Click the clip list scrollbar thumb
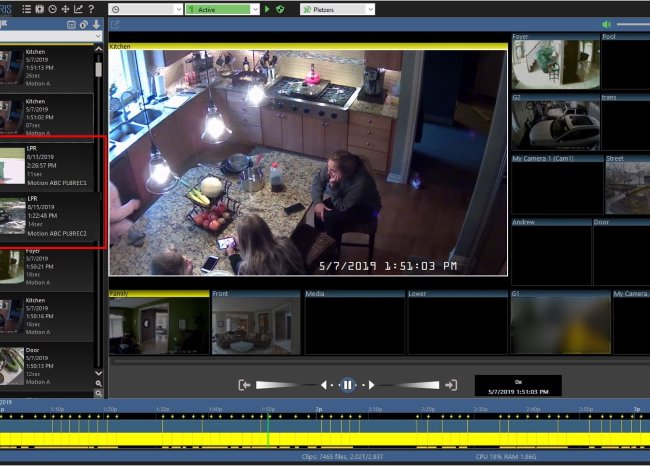Image resolution: width=650 pixels, height=466 pixels. pyautogui.click(x=99, y=69)
